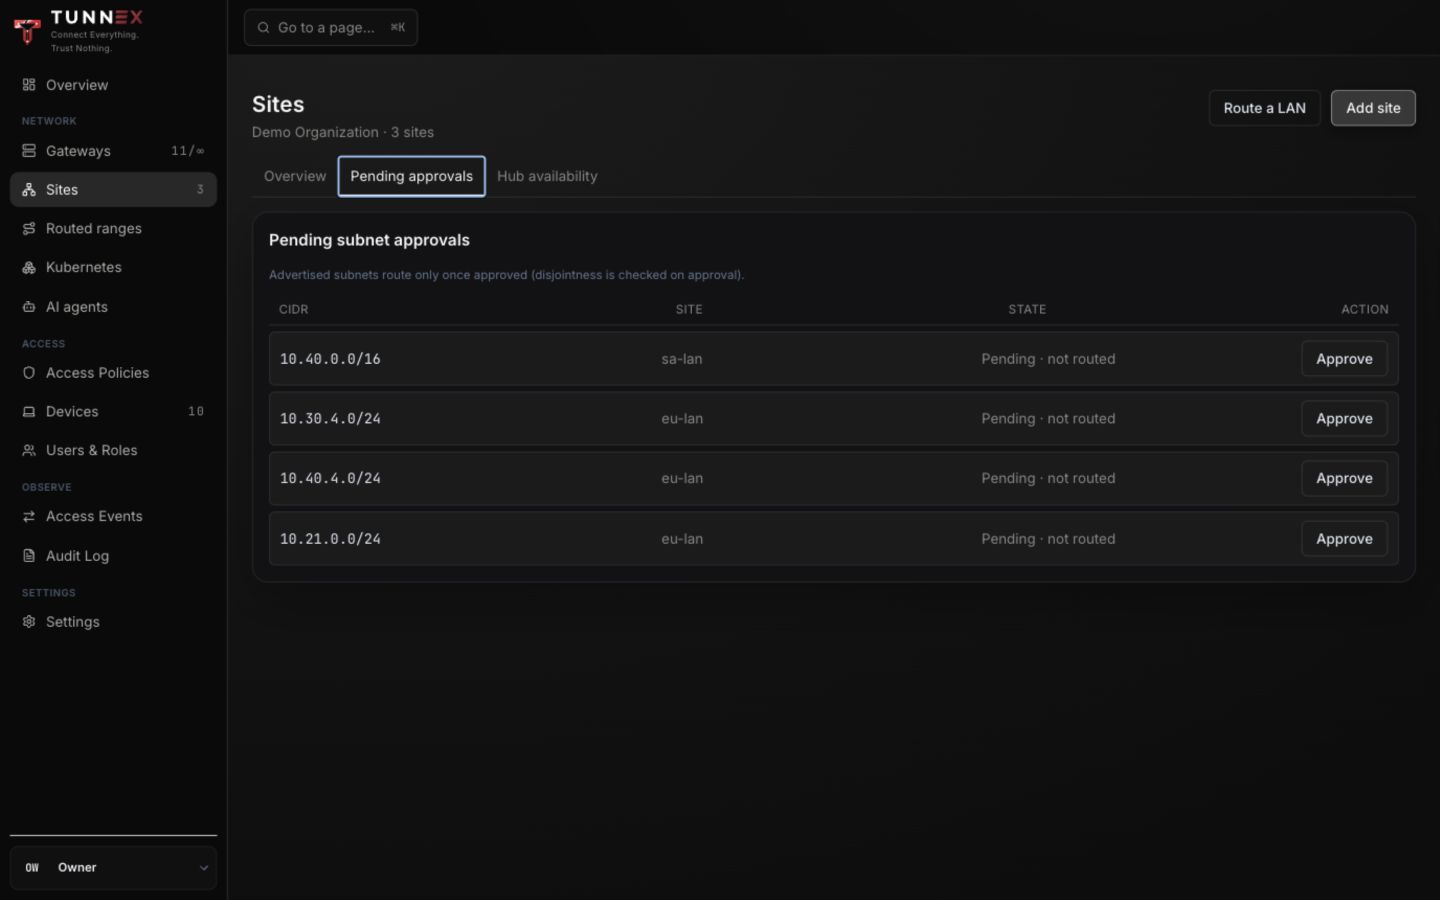
Task: Open the Settings page label
Action: (x=72, y=622)
